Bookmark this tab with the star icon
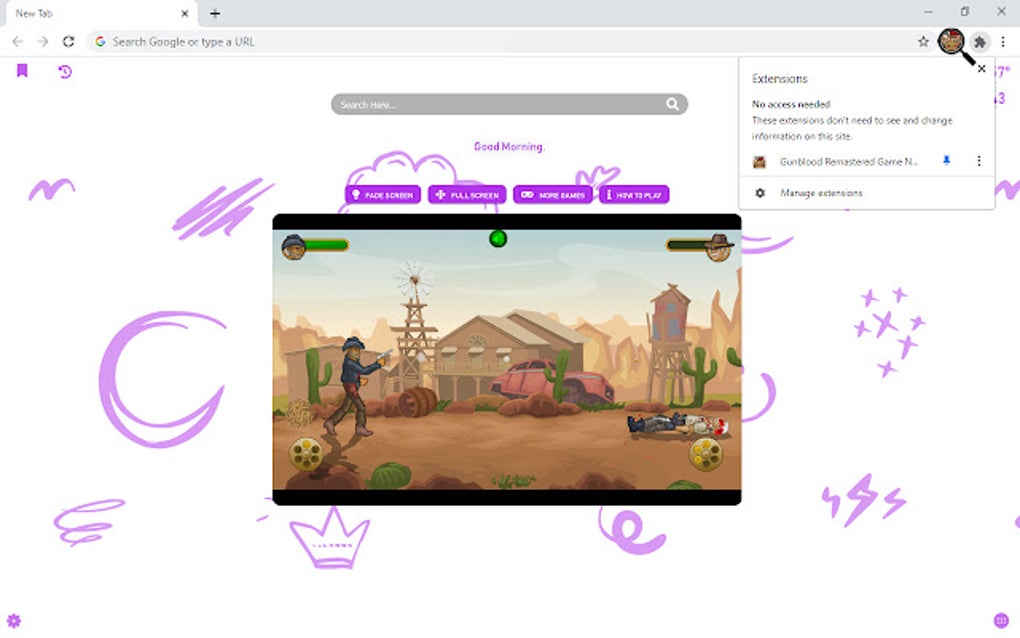Viewport: 1020px width, 638px height. pyautogui.click(x=923, y=42)
